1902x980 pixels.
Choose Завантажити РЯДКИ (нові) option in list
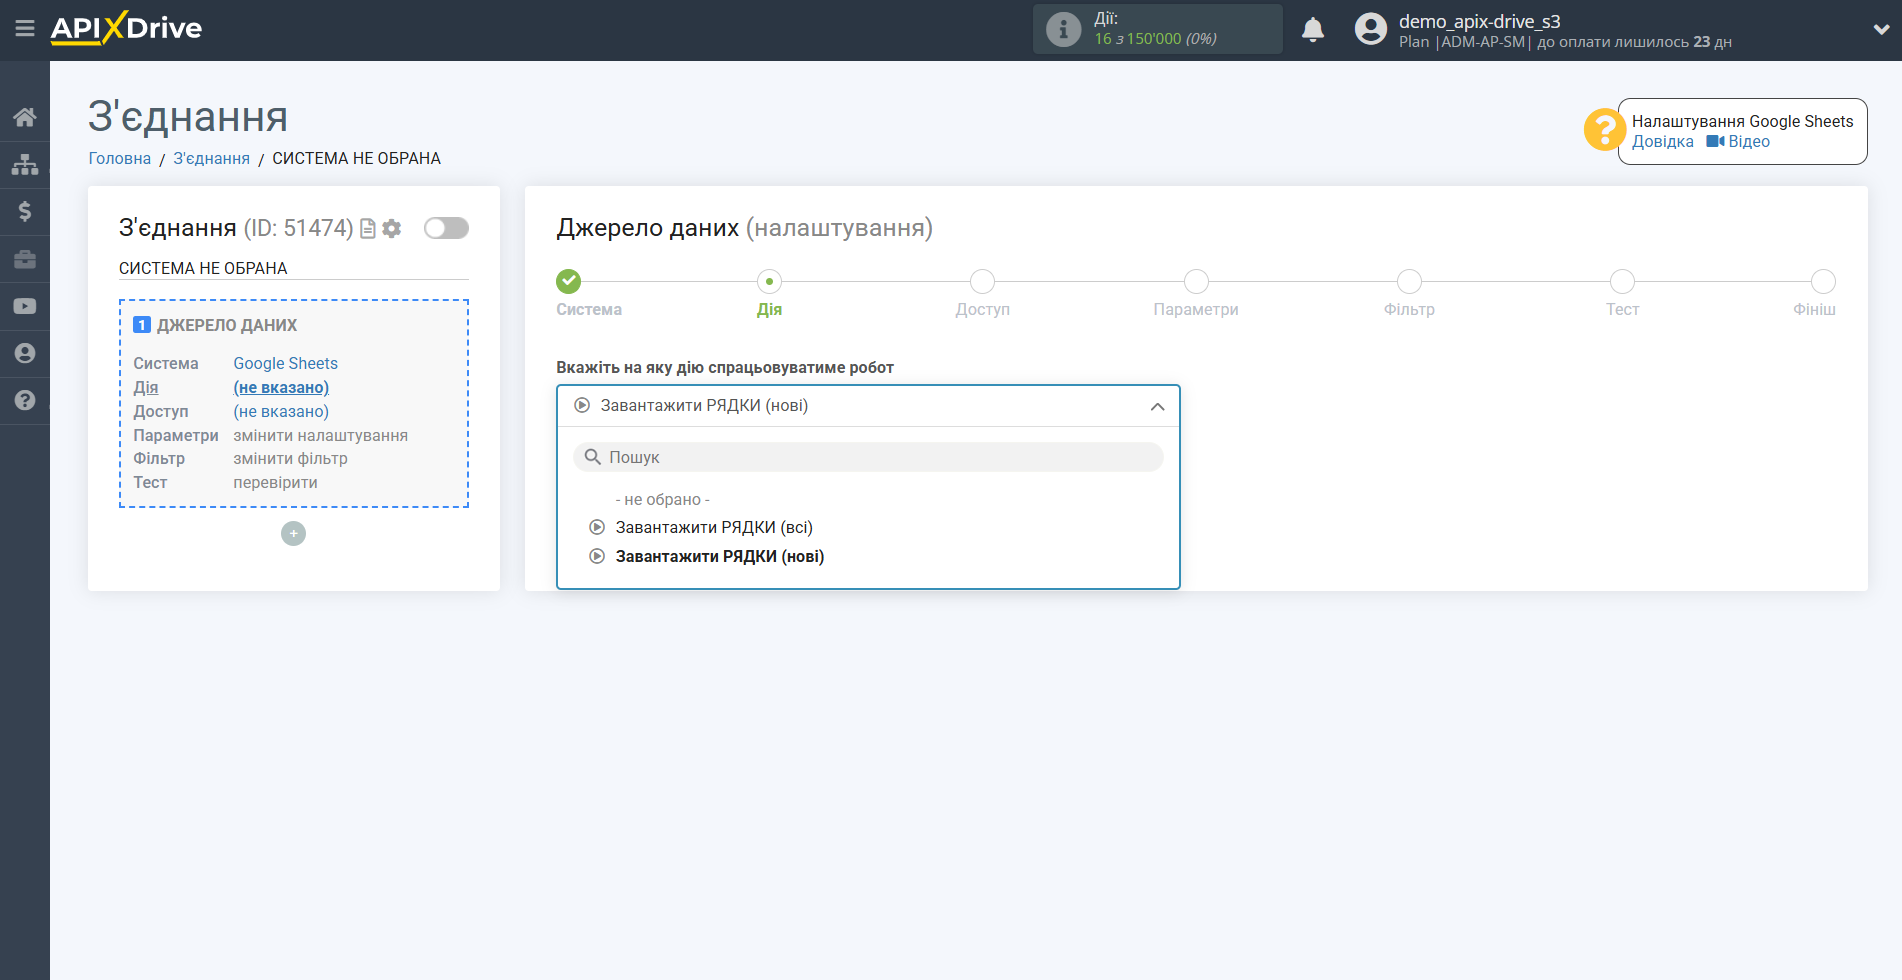click(x=720, y=556)
